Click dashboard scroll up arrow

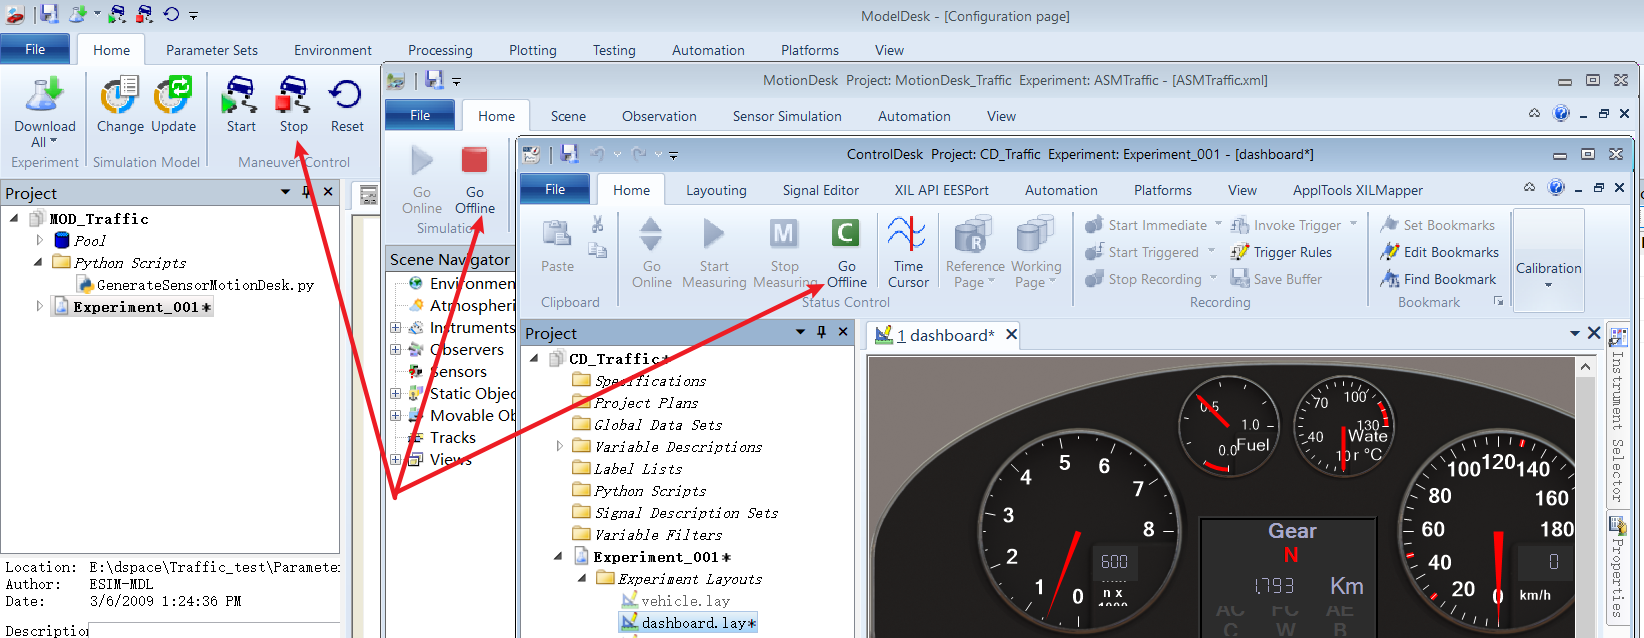1585,367
